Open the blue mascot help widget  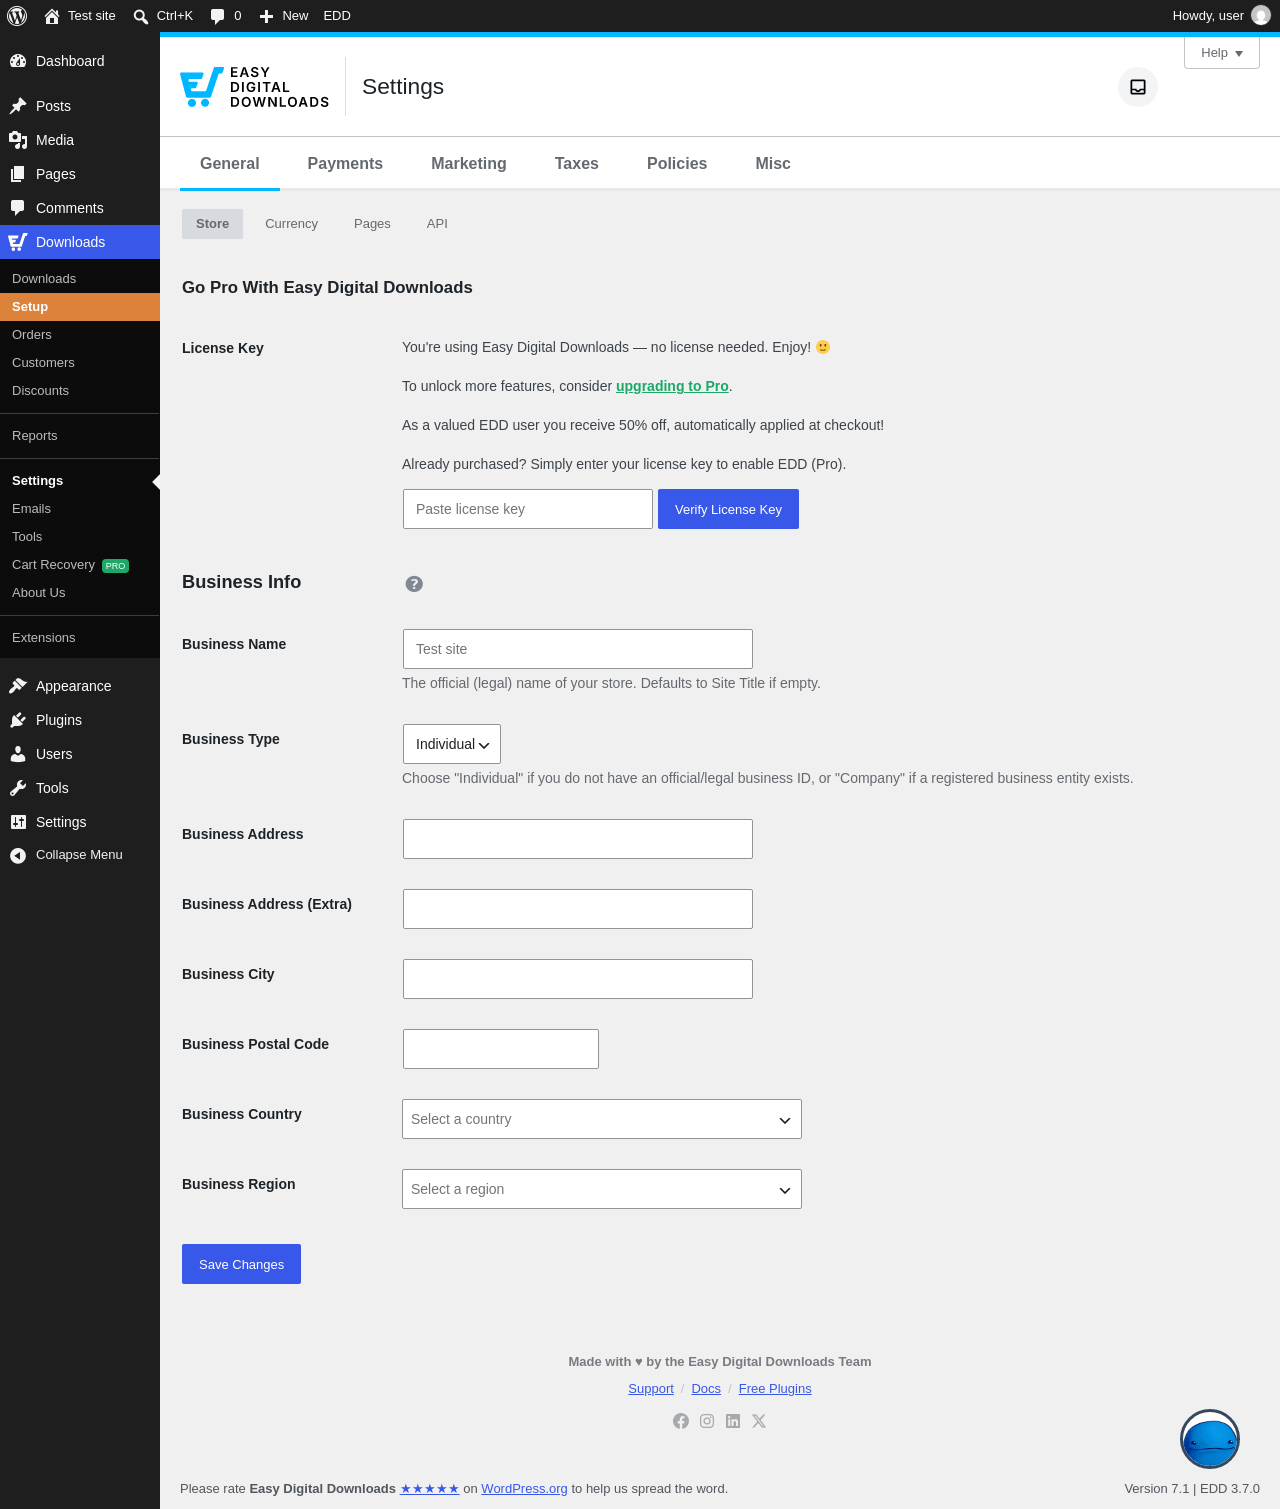[1210, 1439]
